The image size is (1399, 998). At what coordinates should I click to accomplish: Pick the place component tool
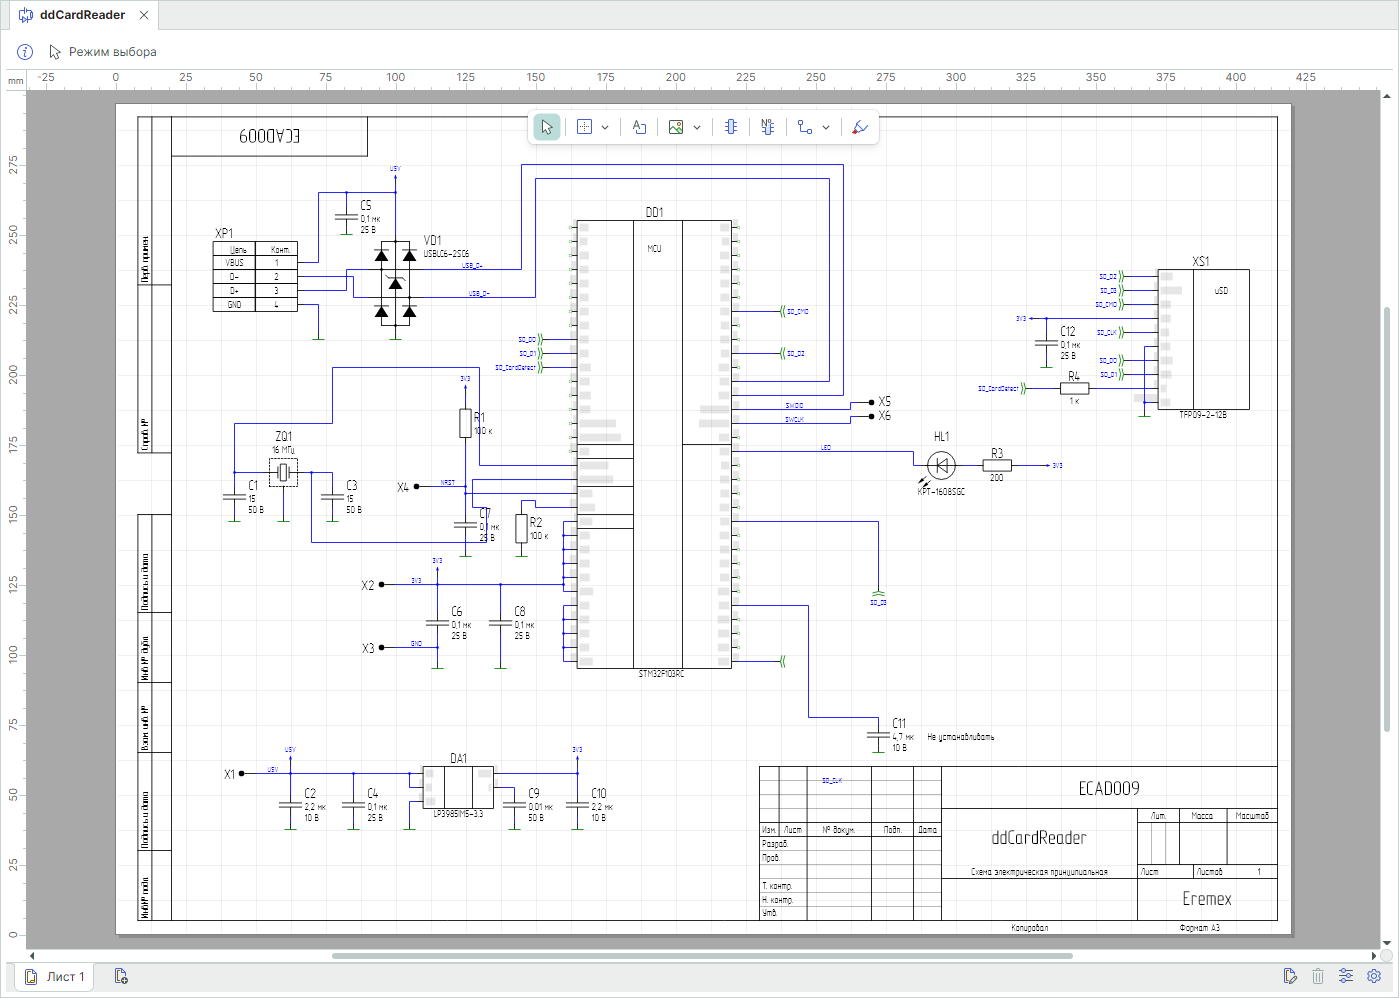pyautogui.click(x=731, y=127)
